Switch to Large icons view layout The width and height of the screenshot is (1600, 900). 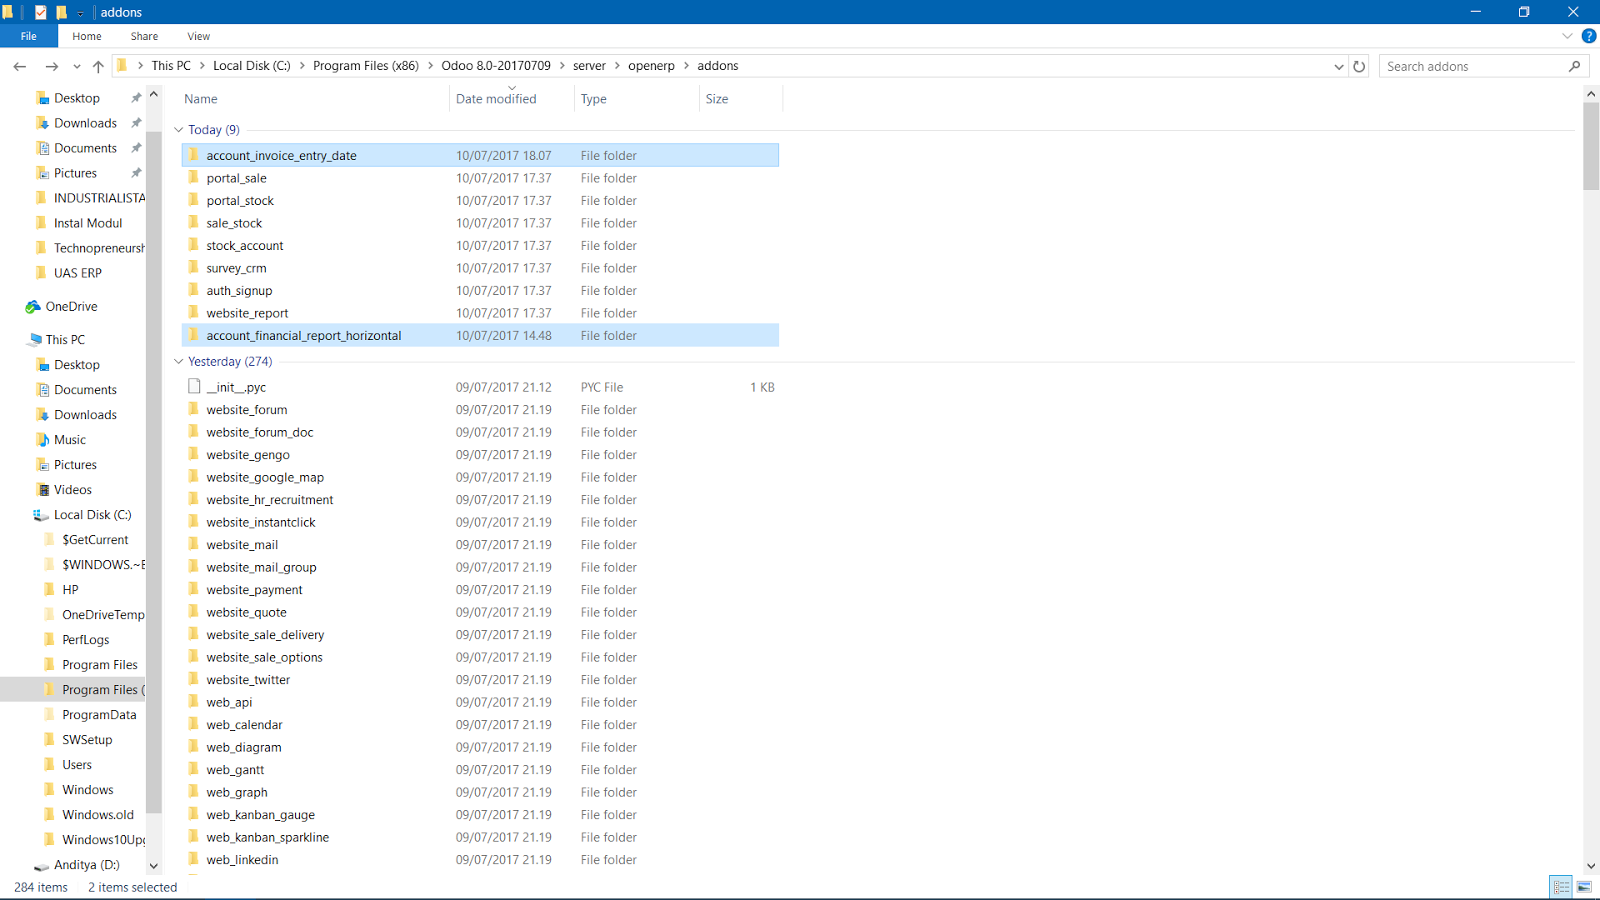point(1584,887)
